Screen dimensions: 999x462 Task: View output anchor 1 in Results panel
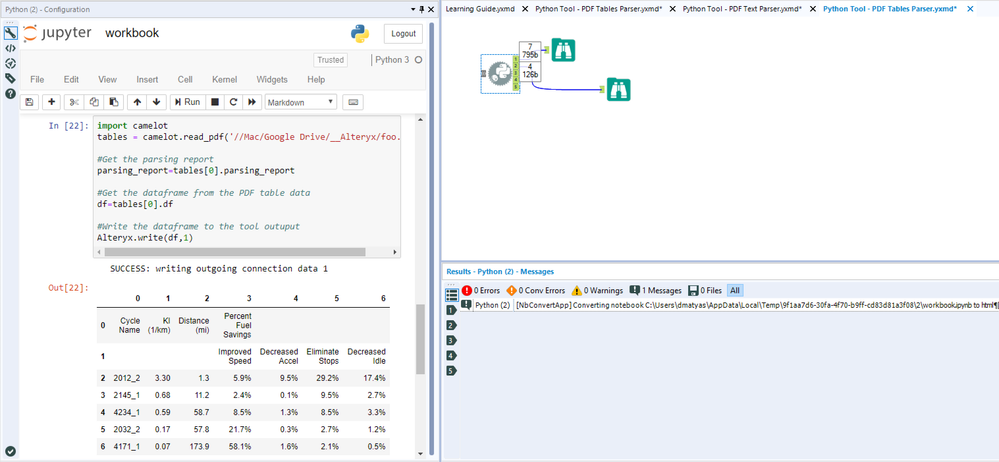(452, 310)
